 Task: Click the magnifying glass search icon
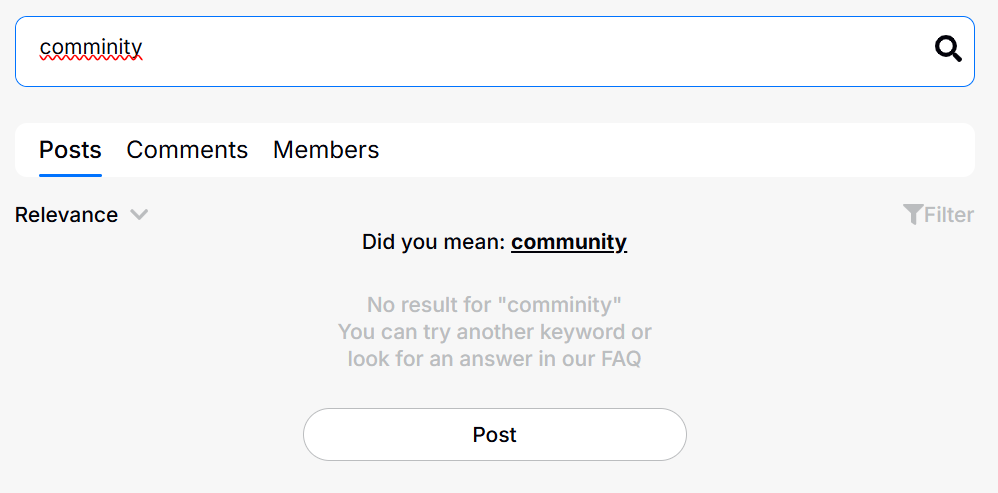(x=947, y=49)
